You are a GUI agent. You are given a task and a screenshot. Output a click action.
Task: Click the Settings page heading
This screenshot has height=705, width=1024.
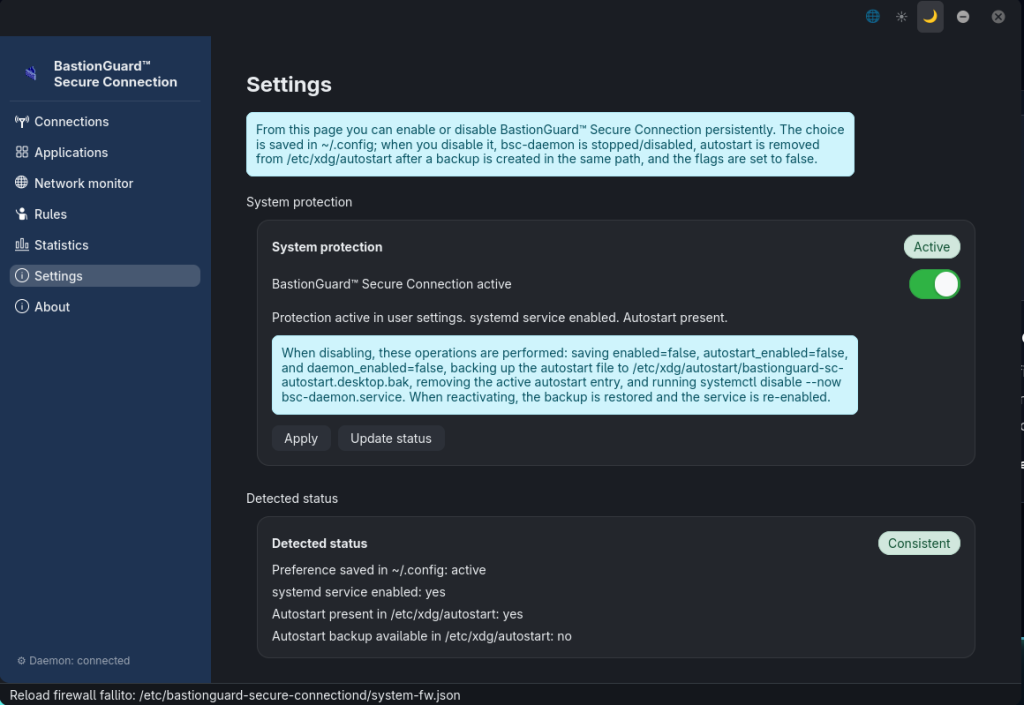[x=289, y=85]
